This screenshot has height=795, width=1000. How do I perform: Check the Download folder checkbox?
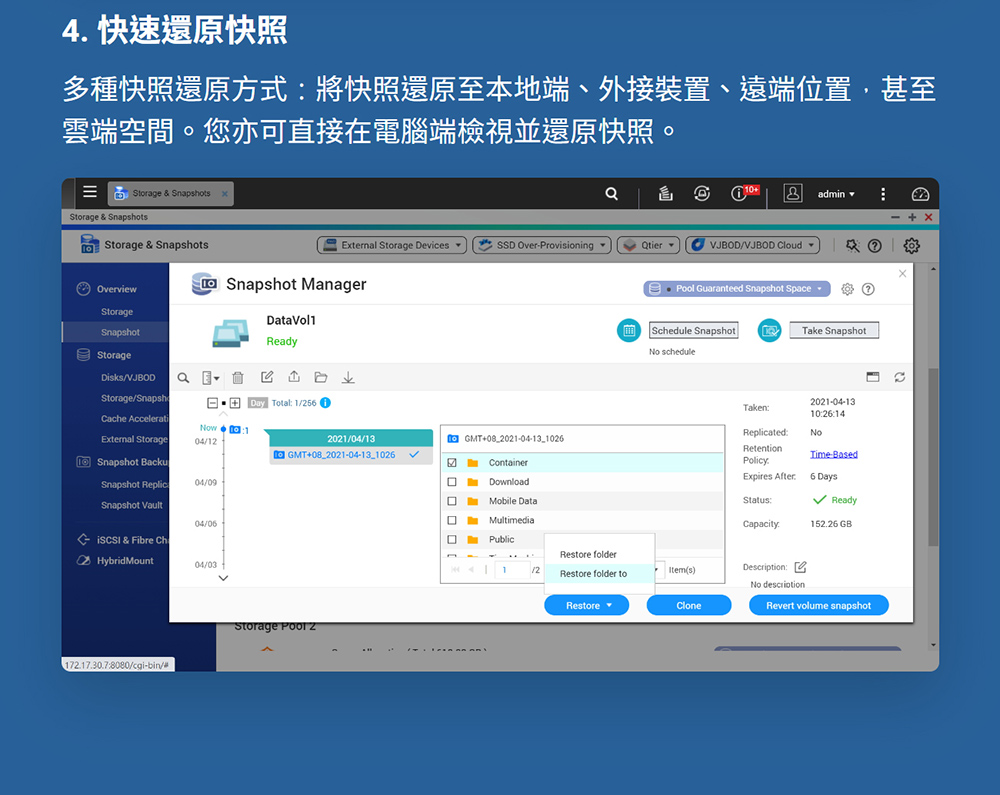[x=452, y=482]
